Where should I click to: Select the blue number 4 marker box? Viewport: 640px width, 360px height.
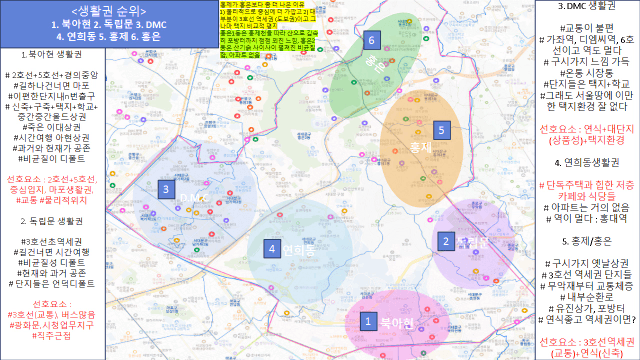pos(272,249)
